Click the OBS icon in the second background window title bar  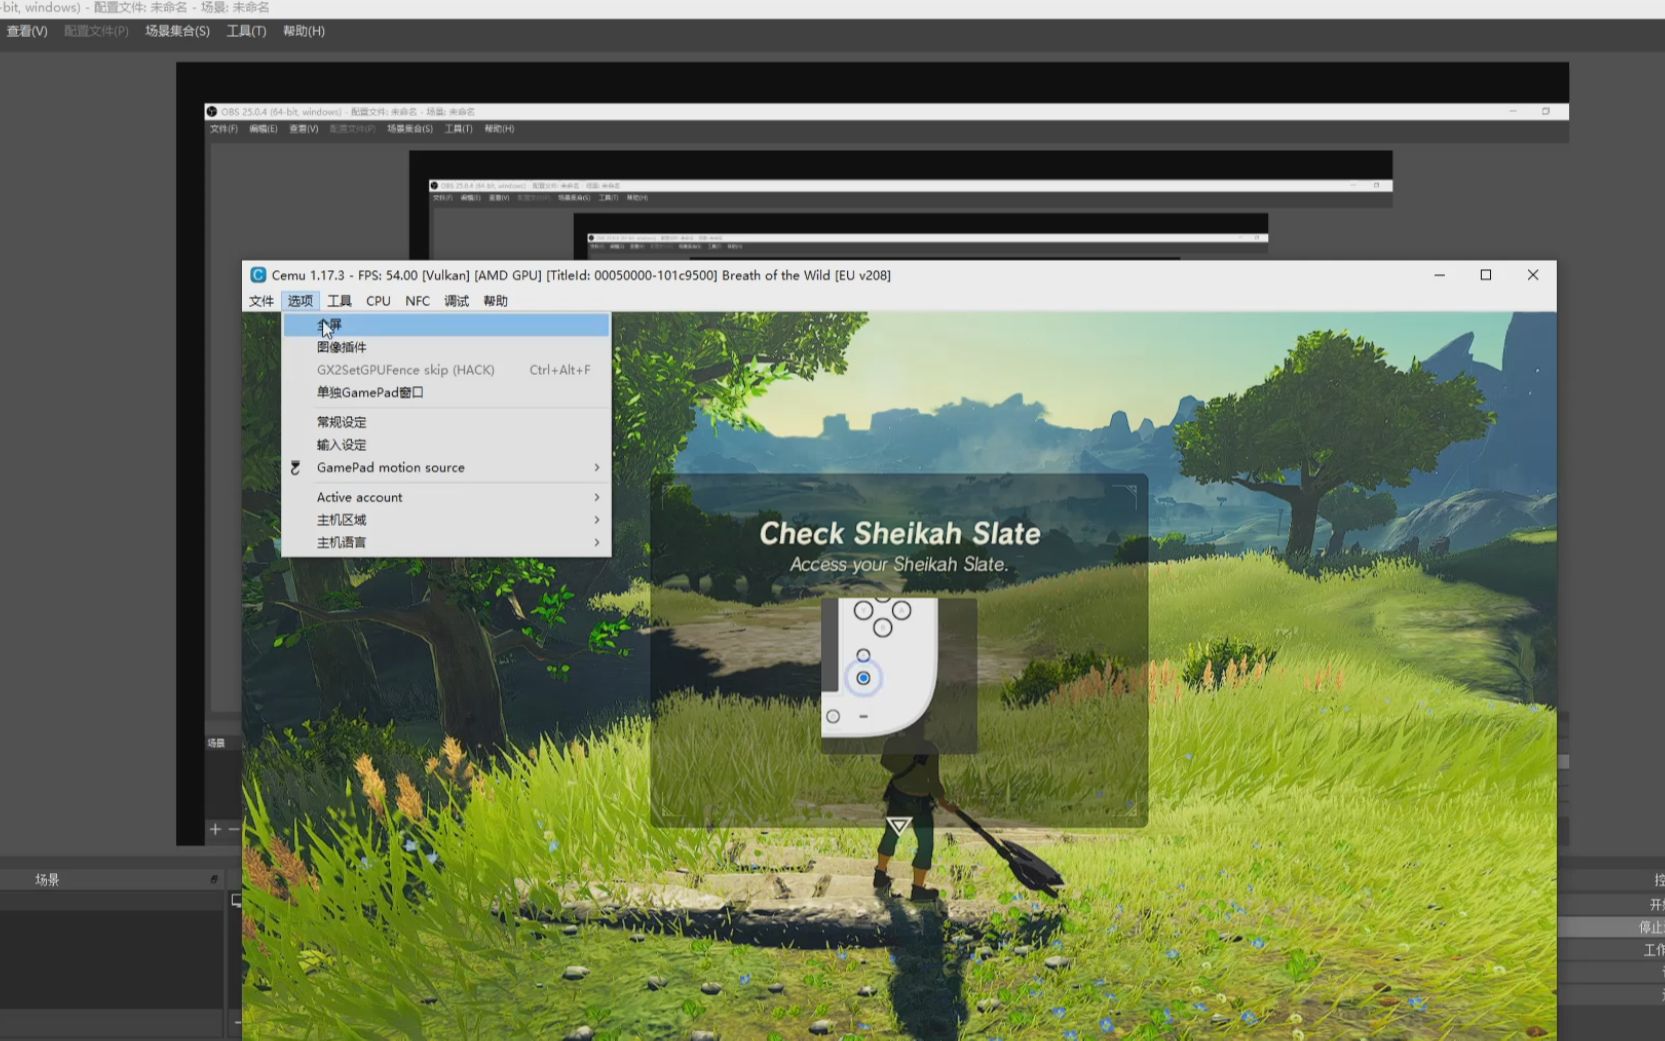click(434, 184)
